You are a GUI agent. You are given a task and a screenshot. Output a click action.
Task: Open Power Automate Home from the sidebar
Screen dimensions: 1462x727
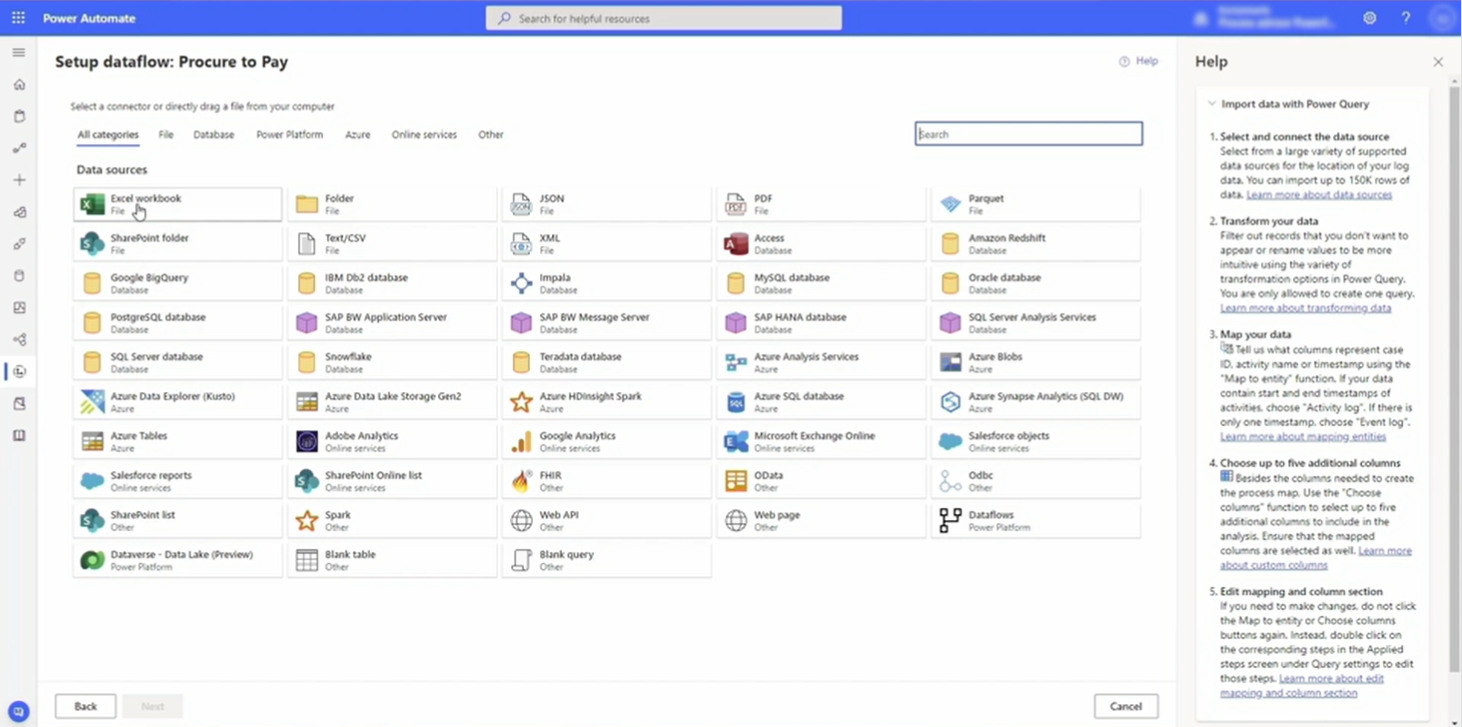(x=18, y=84)
